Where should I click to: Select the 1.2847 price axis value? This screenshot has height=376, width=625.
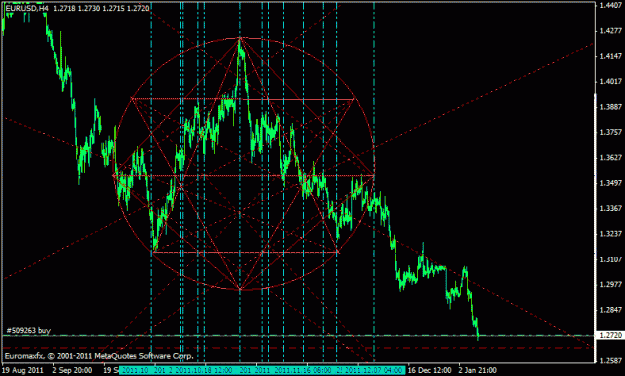tap(611, 310)
